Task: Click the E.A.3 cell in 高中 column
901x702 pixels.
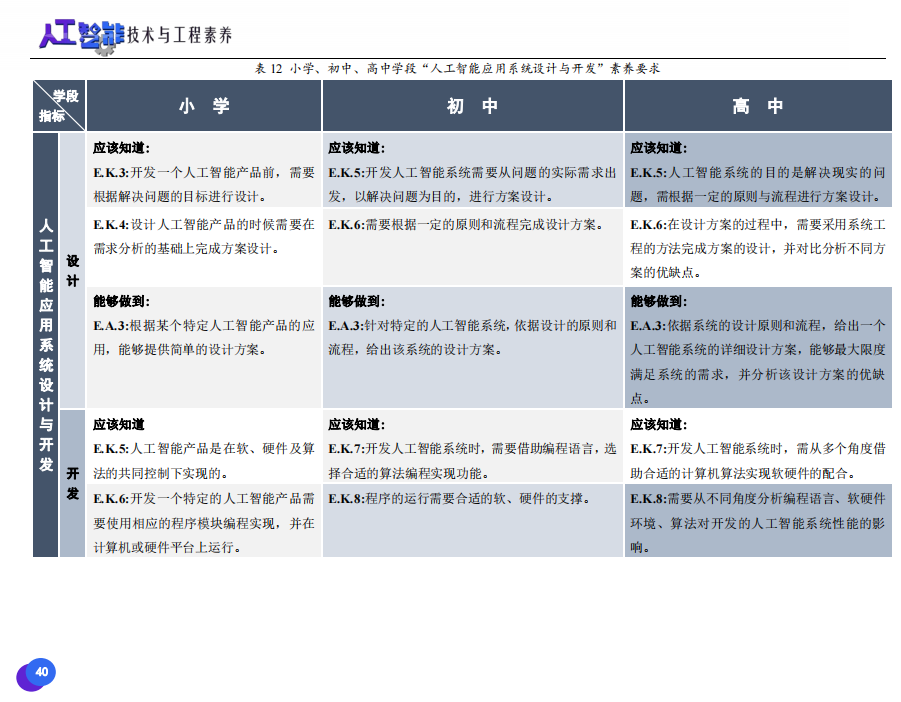Action: pos(757,349)
